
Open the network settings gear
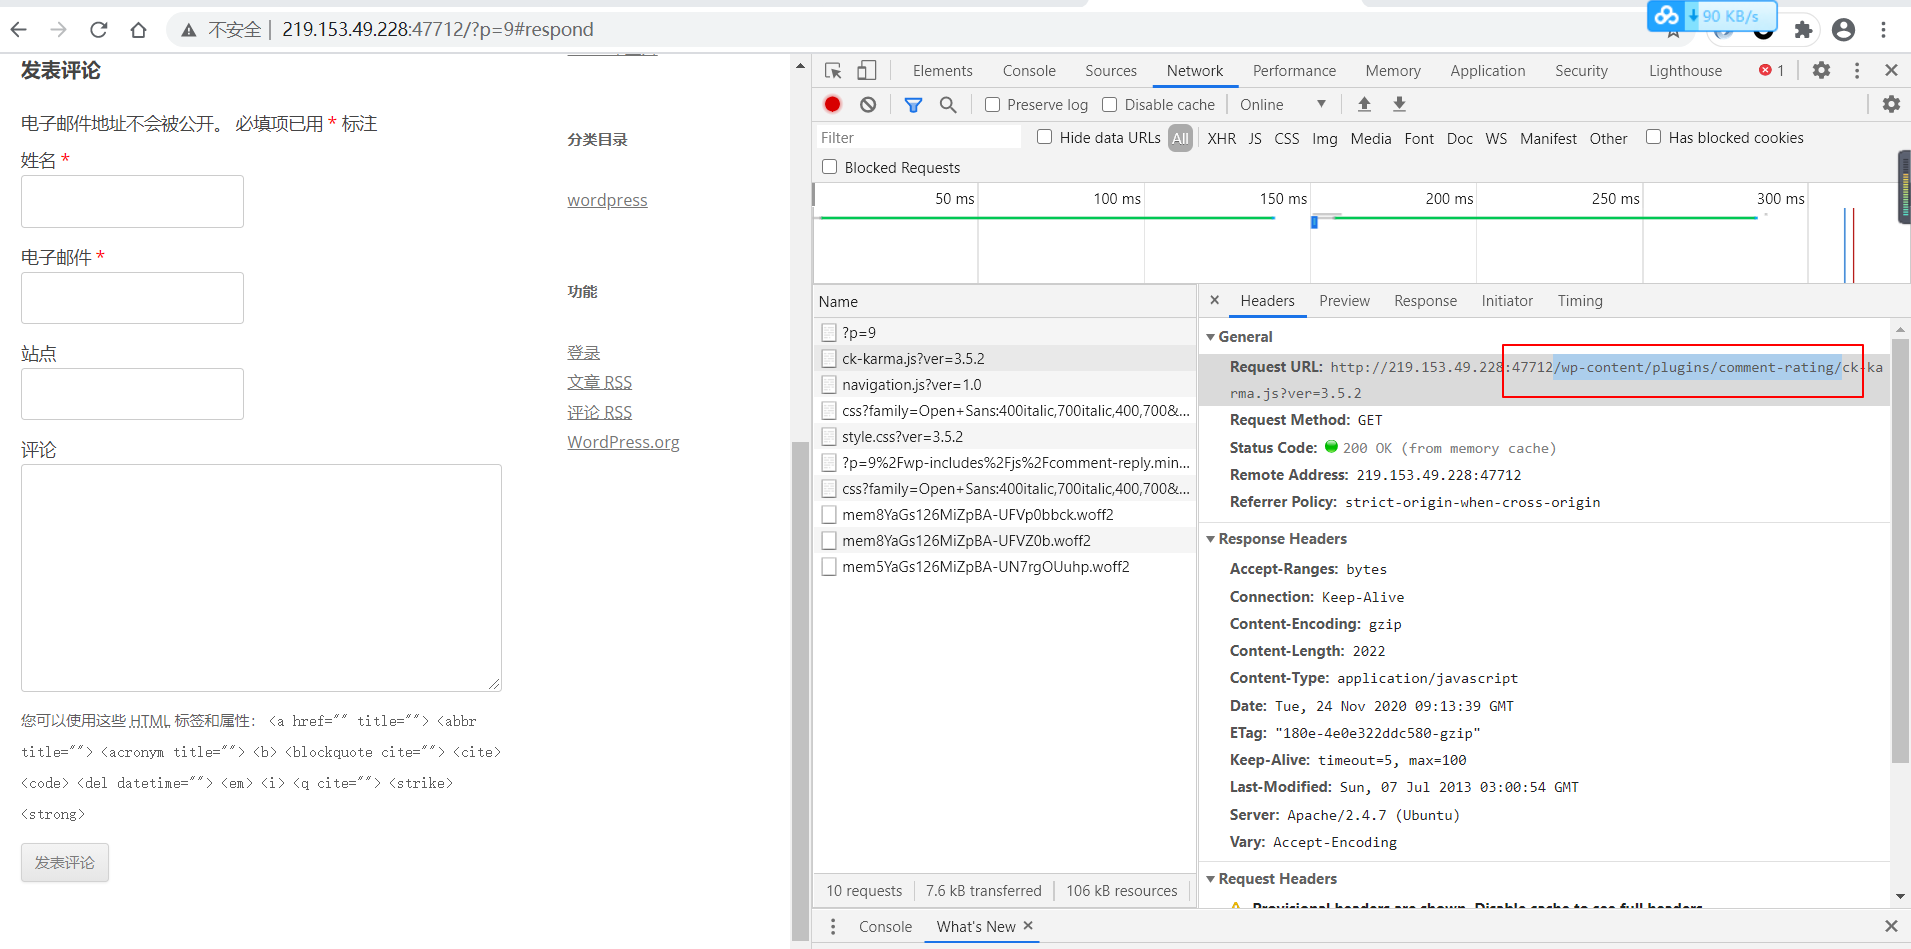(x=1891, y=104)
